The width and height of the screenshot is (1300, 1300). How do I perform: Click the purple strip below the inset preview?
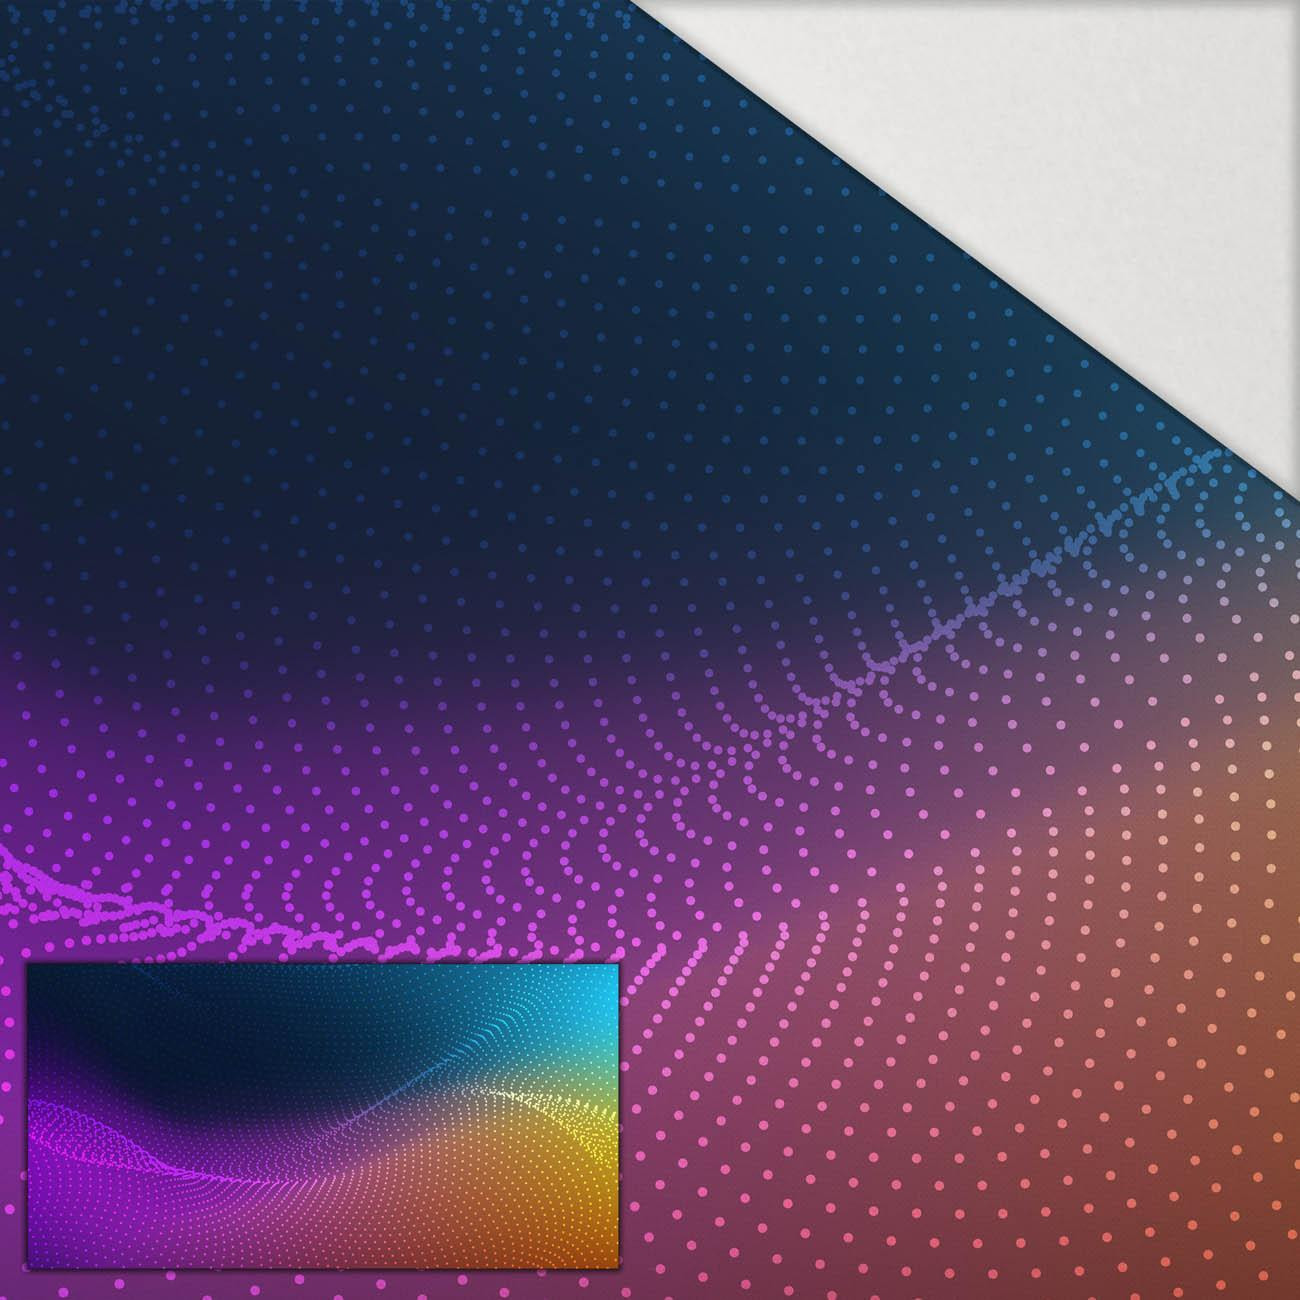tap(320, 1285)
